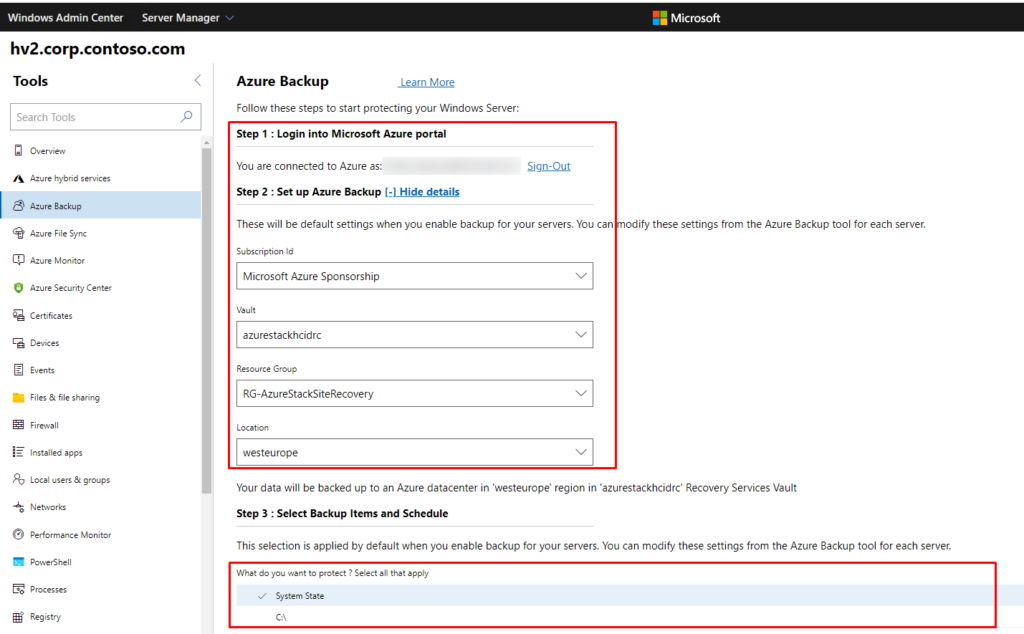
Task: Open the Vault dropdown
Action: click(415, 335)
